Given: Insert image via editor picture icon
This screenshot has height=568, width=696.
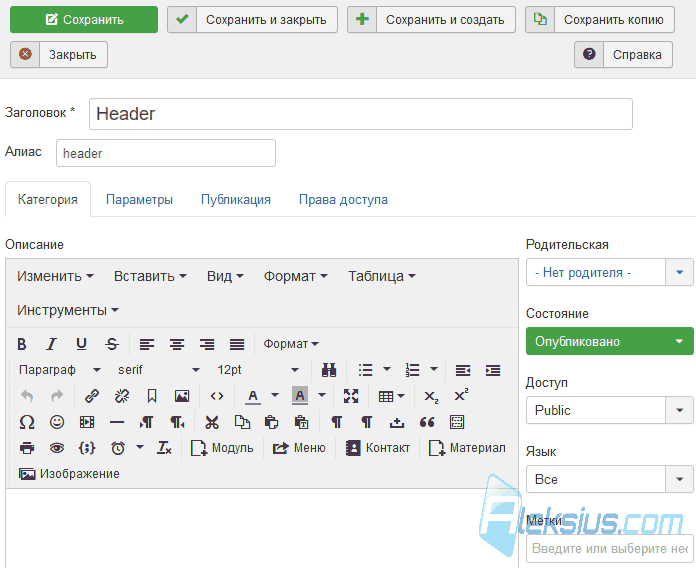Looking at the screenshot, I should (182, 396).
